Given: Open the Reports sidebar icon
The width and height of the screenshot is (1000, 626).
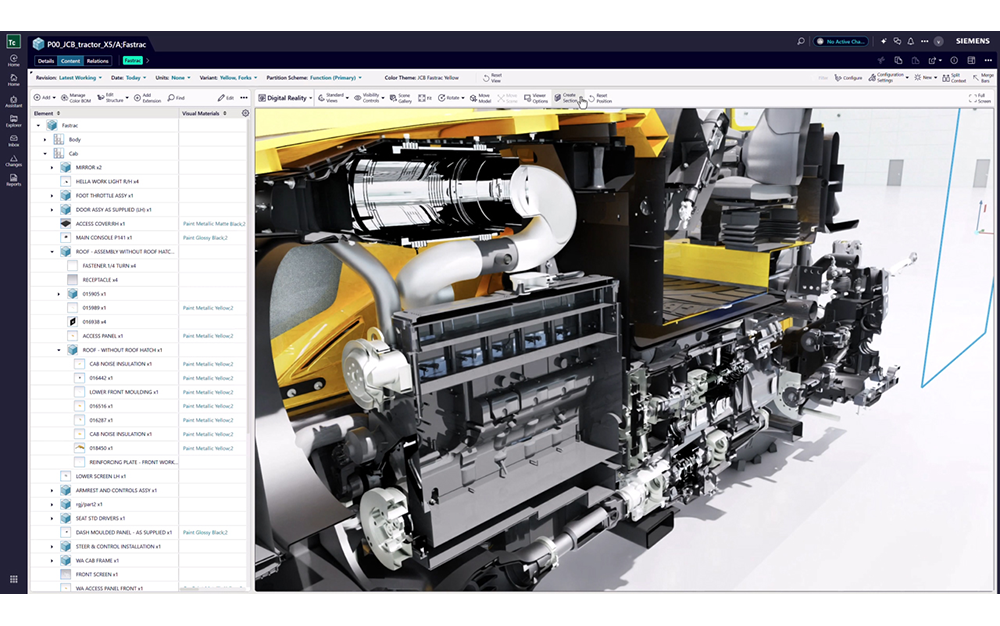Looking at the screenshot, I should click(13, 180).
